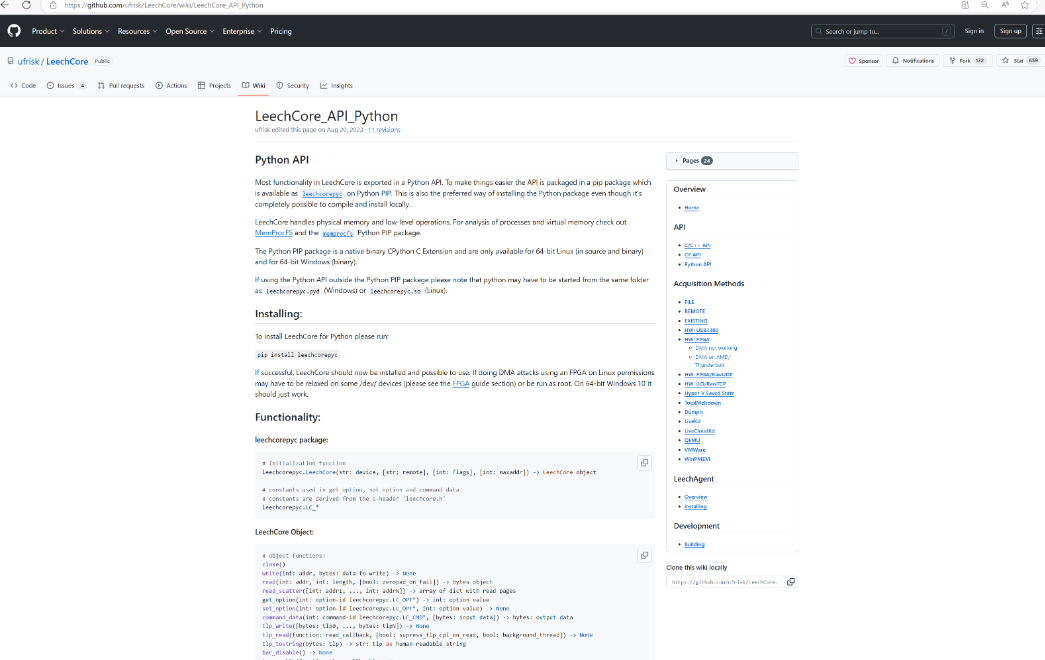Open the leechcorepyc PIP link

(x=322, y=194)
